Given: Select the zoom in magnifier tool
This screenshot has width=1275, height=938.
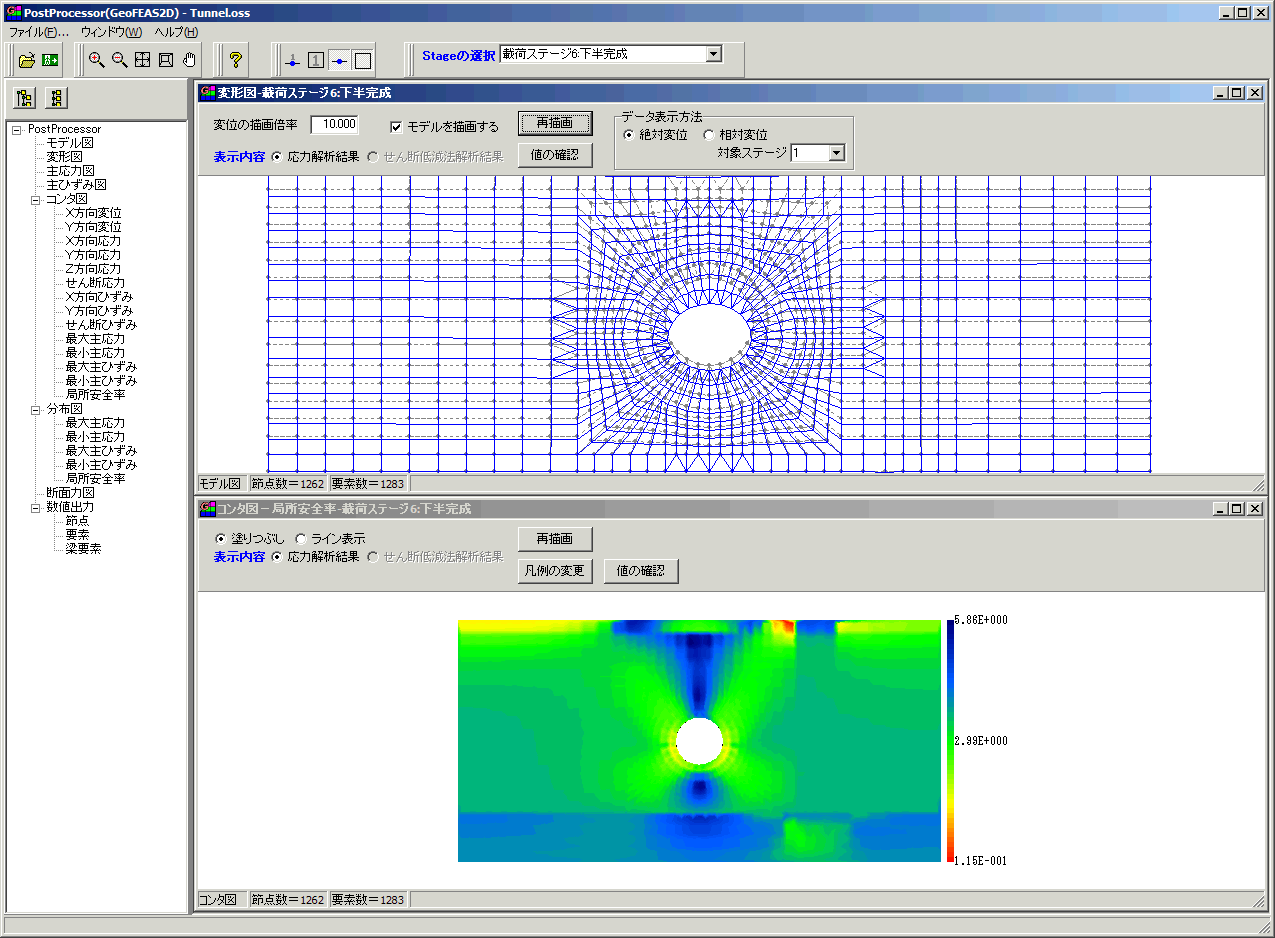Looking at the screenshot, I should tap(96, 60).
